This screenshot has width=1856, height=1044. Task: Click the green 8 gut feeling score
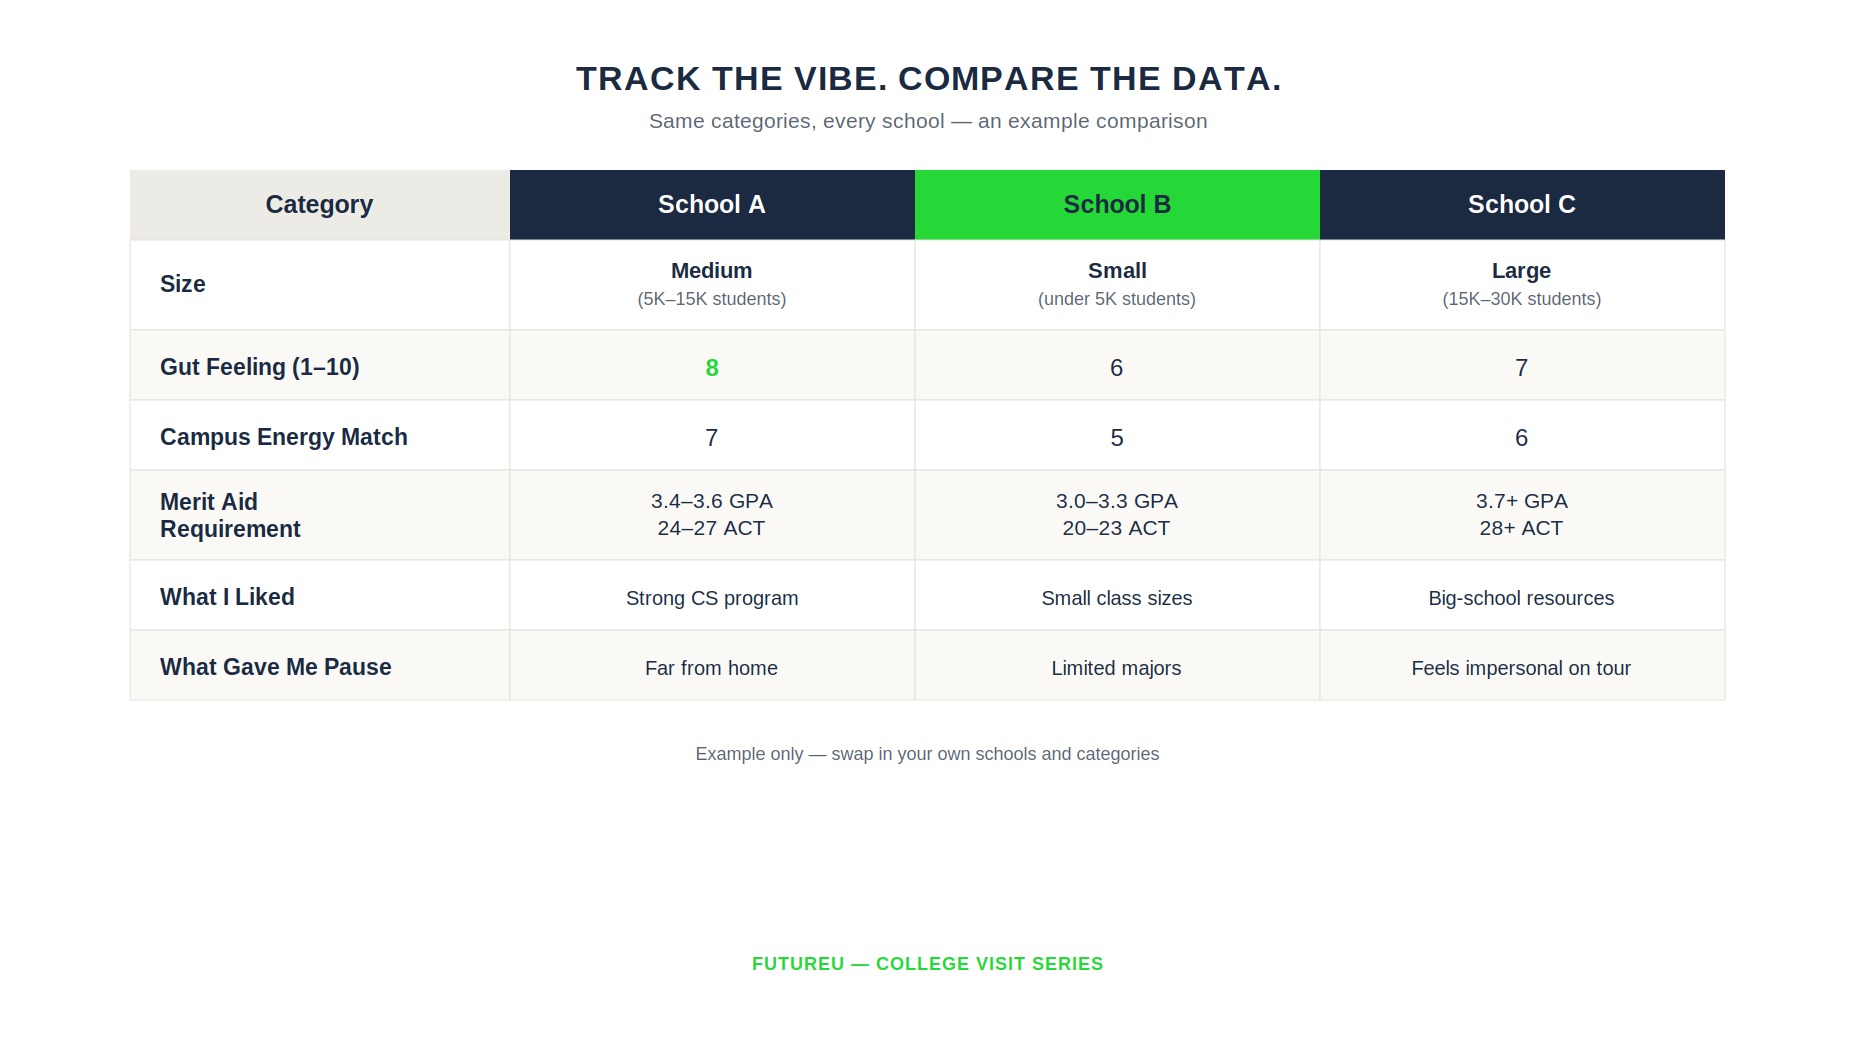[x=712, y=368]
